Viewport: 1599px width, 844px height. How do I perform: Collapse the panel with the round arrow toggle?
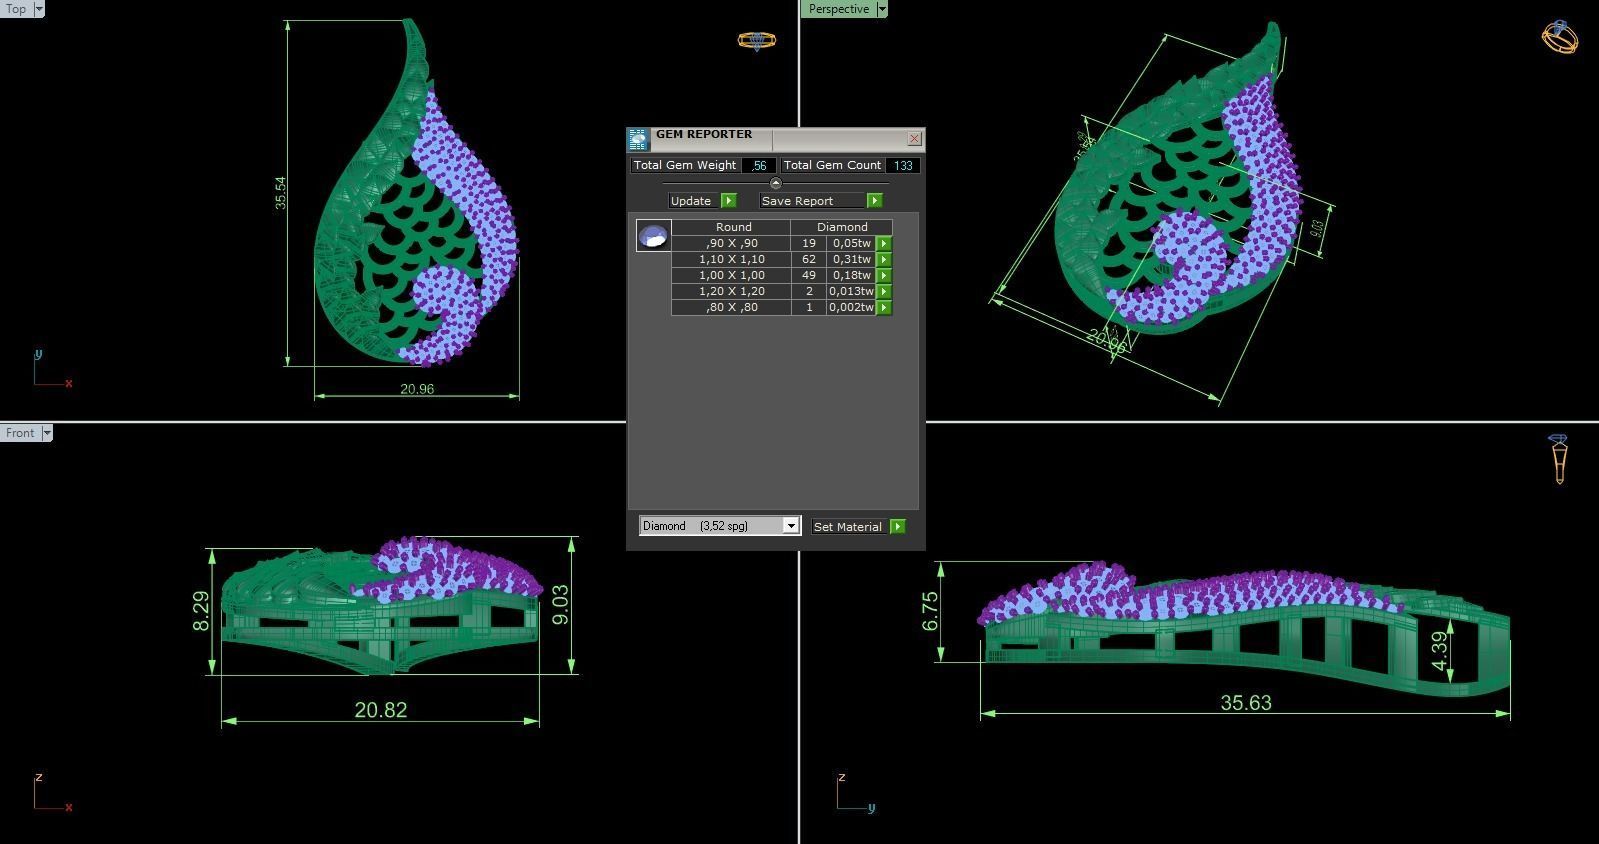[775, 183]
